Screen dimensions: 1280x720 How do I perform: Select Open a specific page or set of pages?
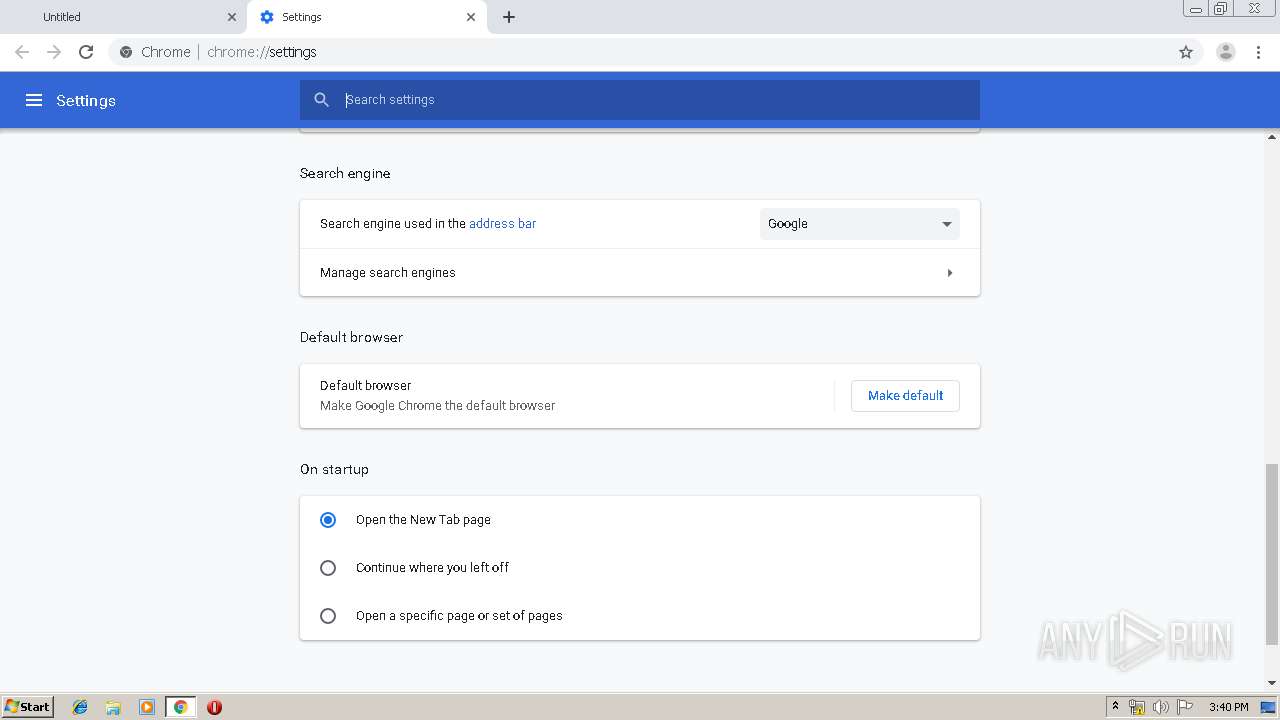point(328,616)
